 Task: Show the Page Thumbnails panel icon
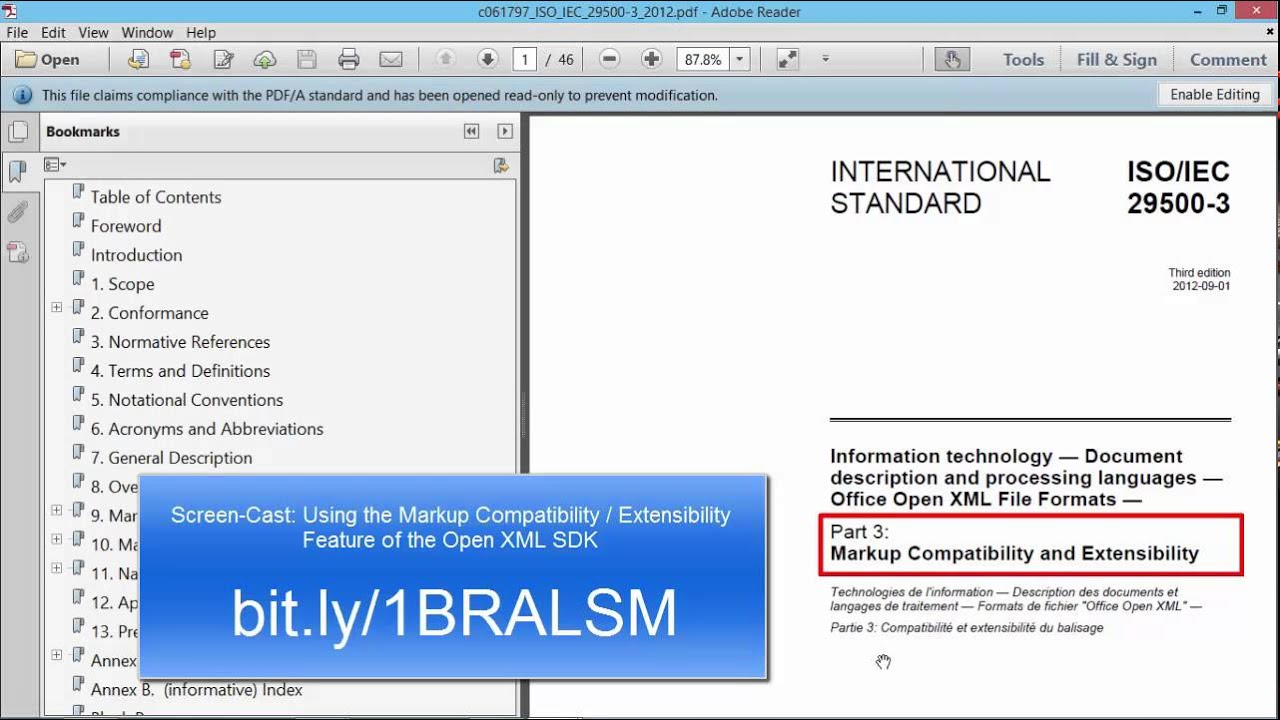[x=17, y=132]
